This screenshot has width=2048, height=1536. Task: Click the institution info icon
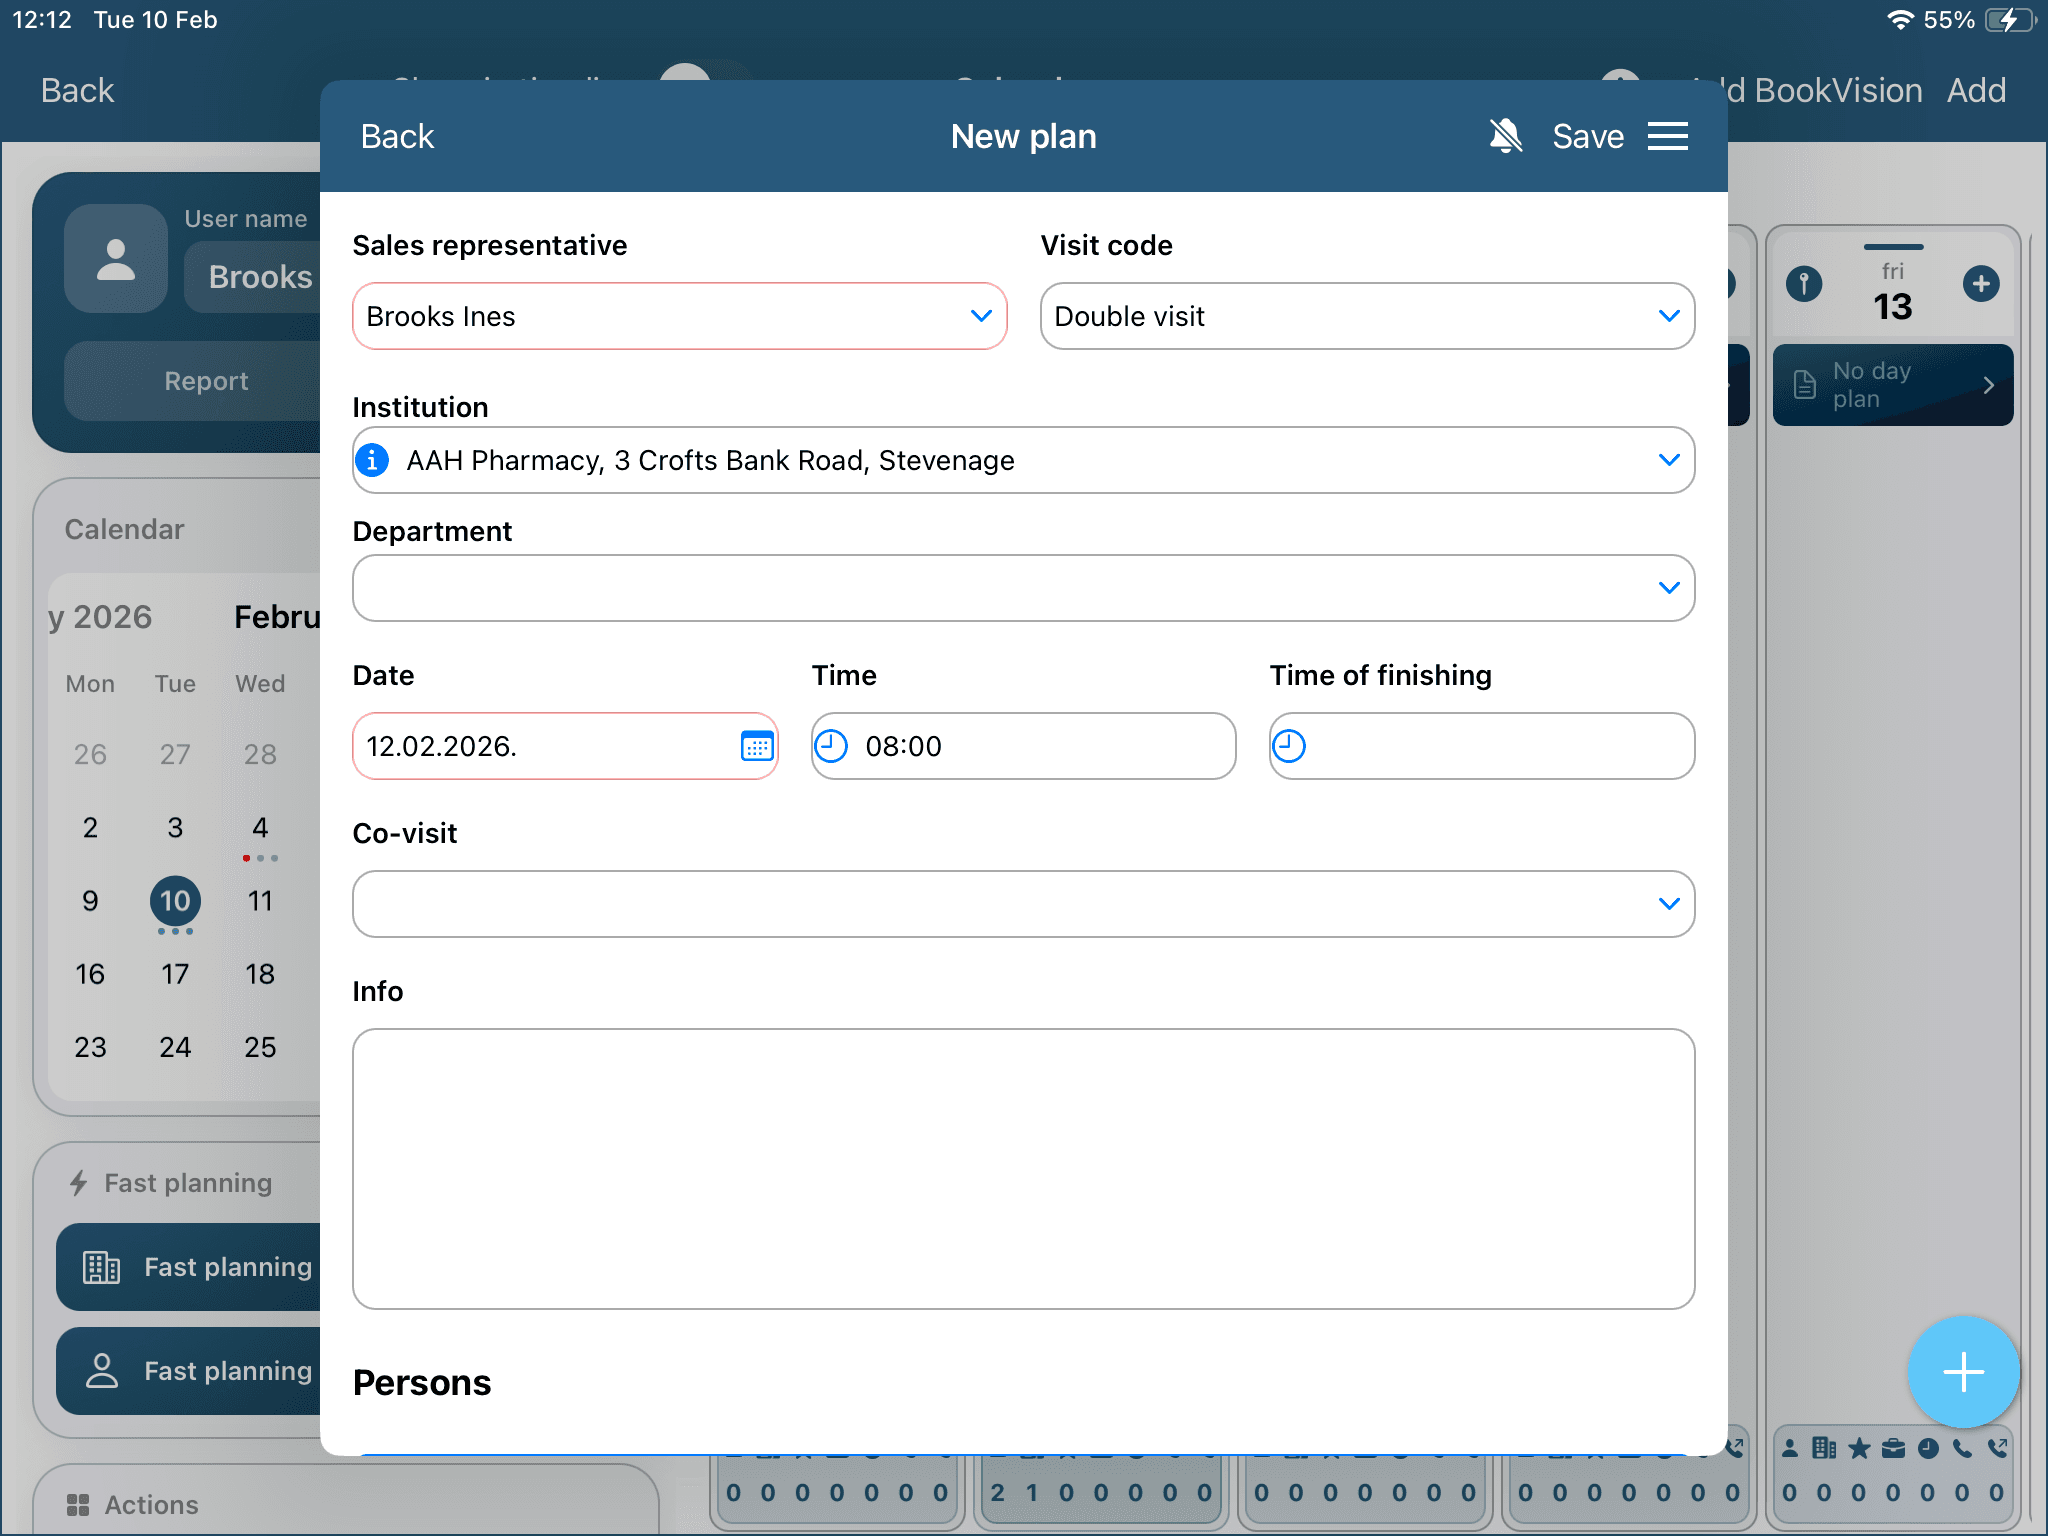[372, 460]
